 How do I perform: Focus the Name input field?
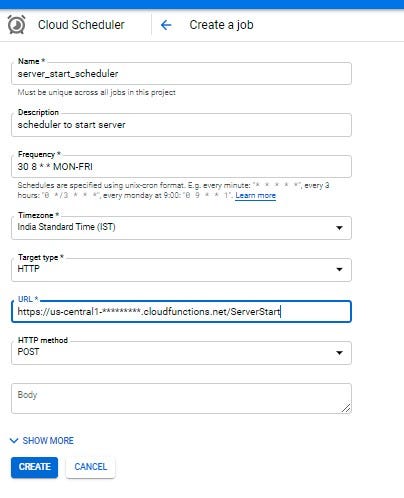(x=181, y=74)
